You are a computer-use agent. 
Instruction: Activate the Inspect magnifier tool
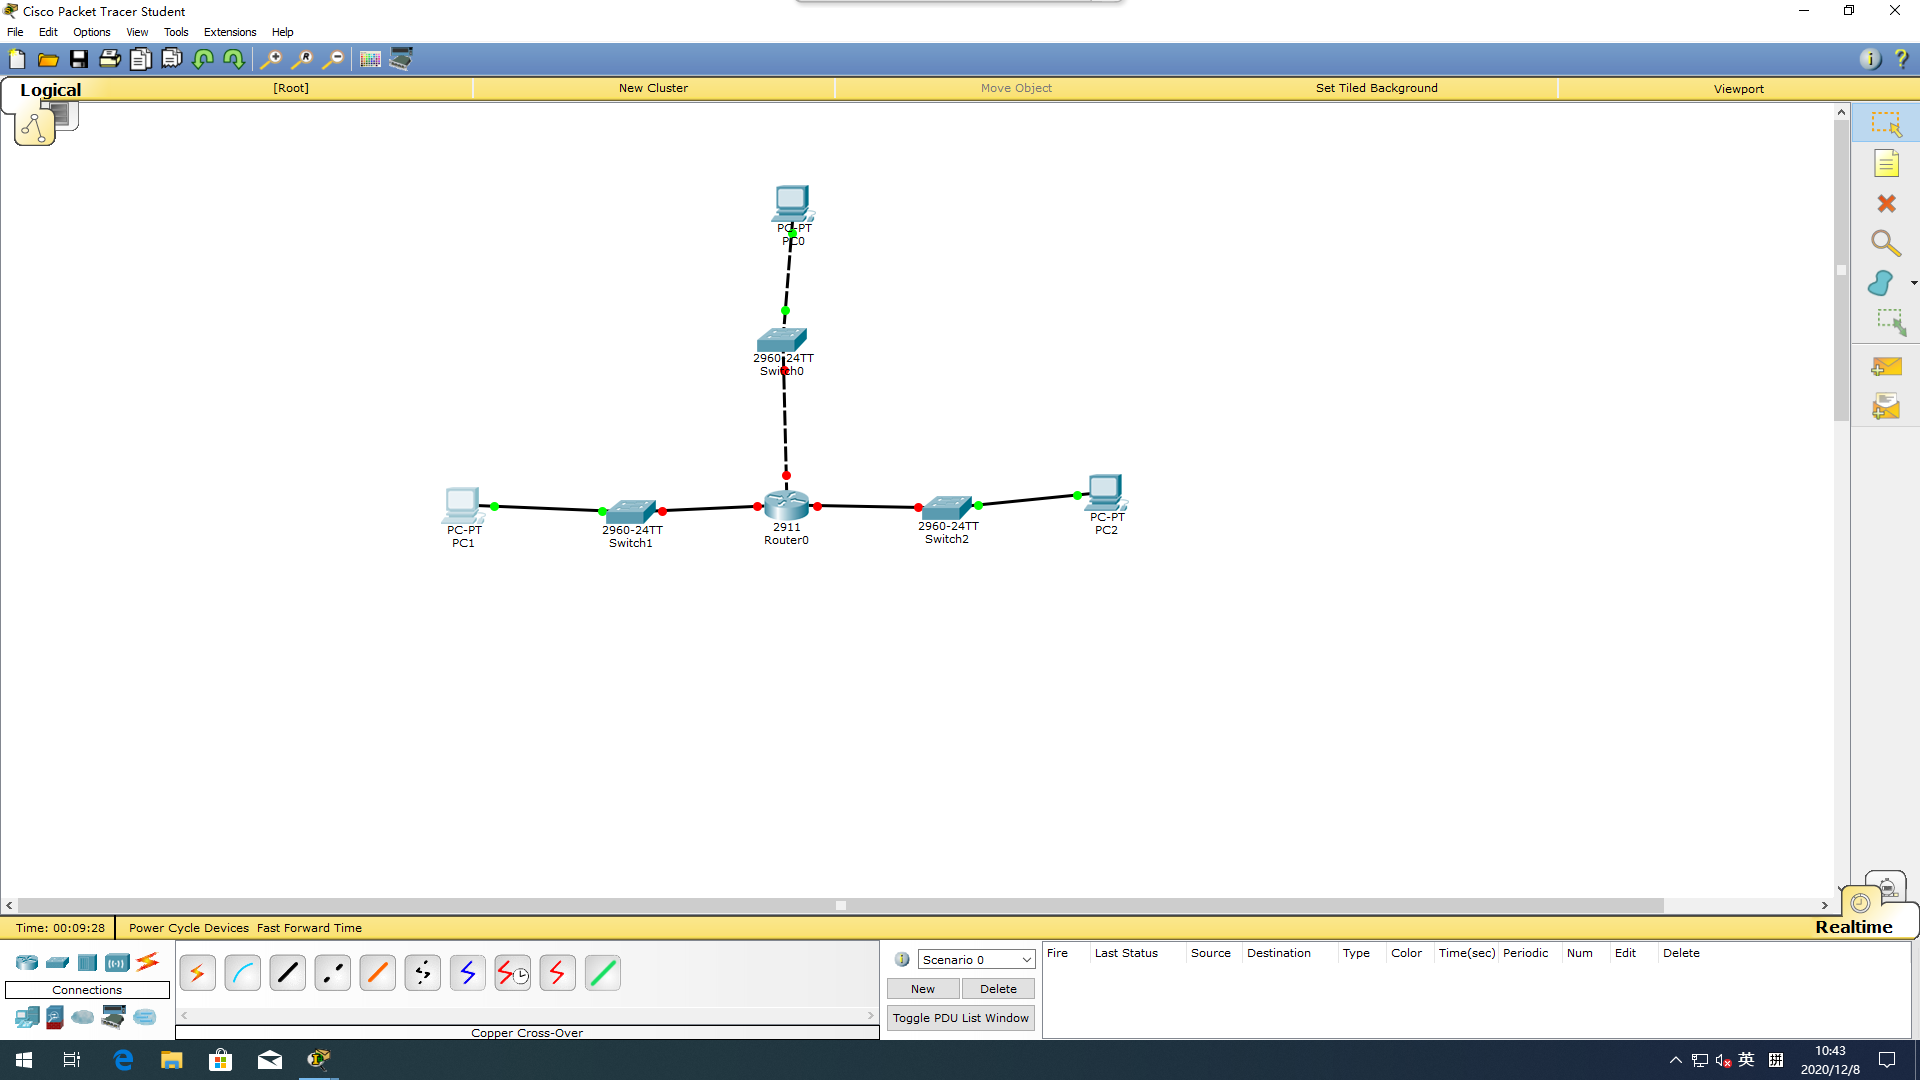(x=1886, y=243)
